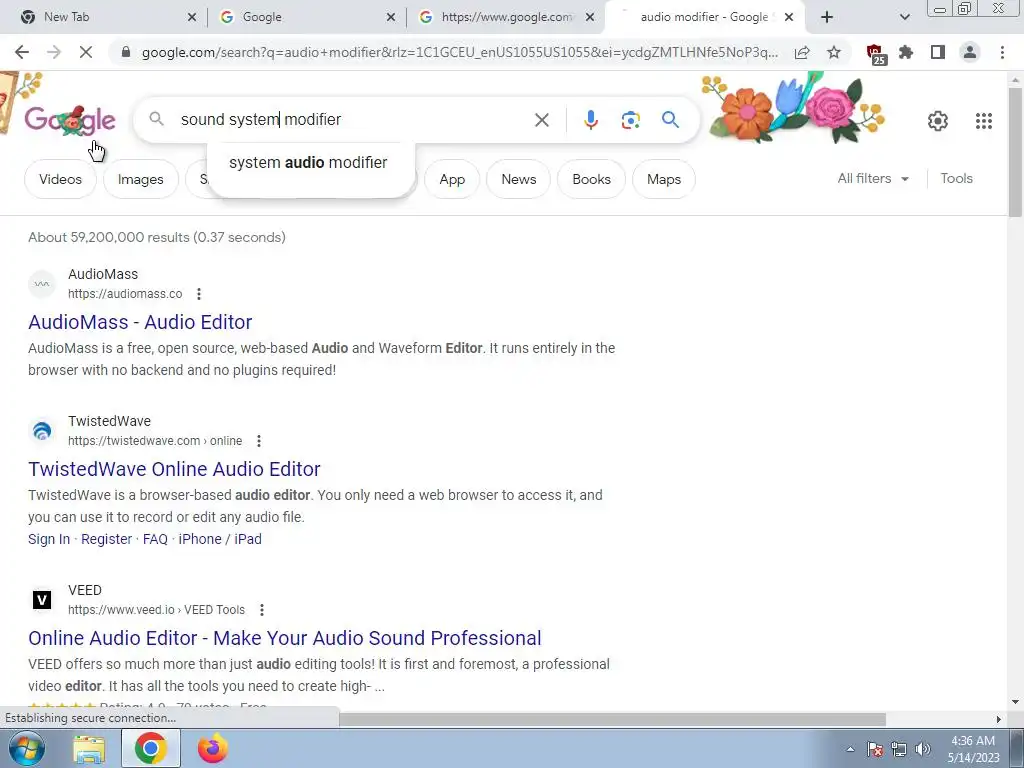
Task: Open TwistedWave Online Audio Editor link
Action: point(174,469)
